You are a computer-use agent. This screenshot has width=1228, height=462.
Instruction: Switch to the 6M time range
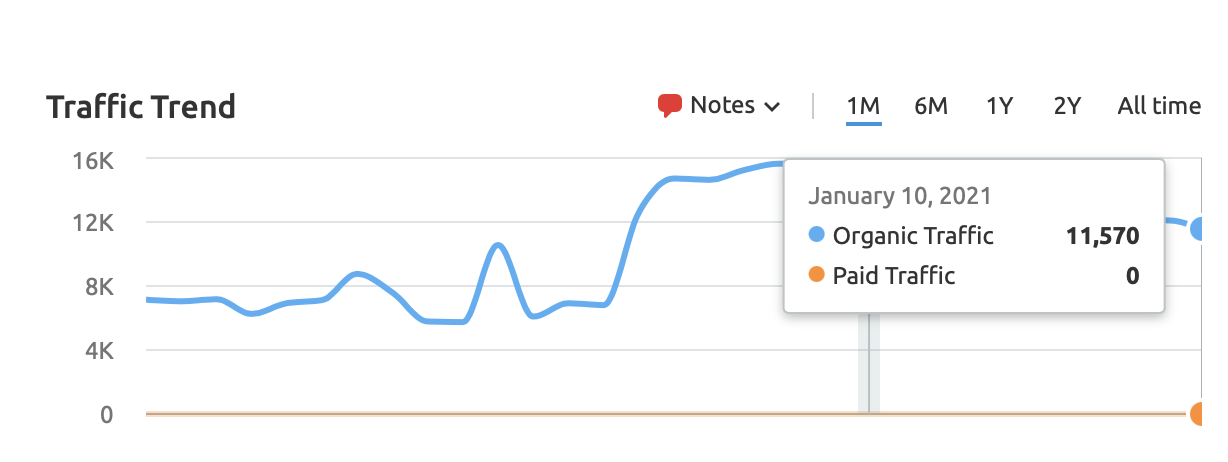click(930, 106)
